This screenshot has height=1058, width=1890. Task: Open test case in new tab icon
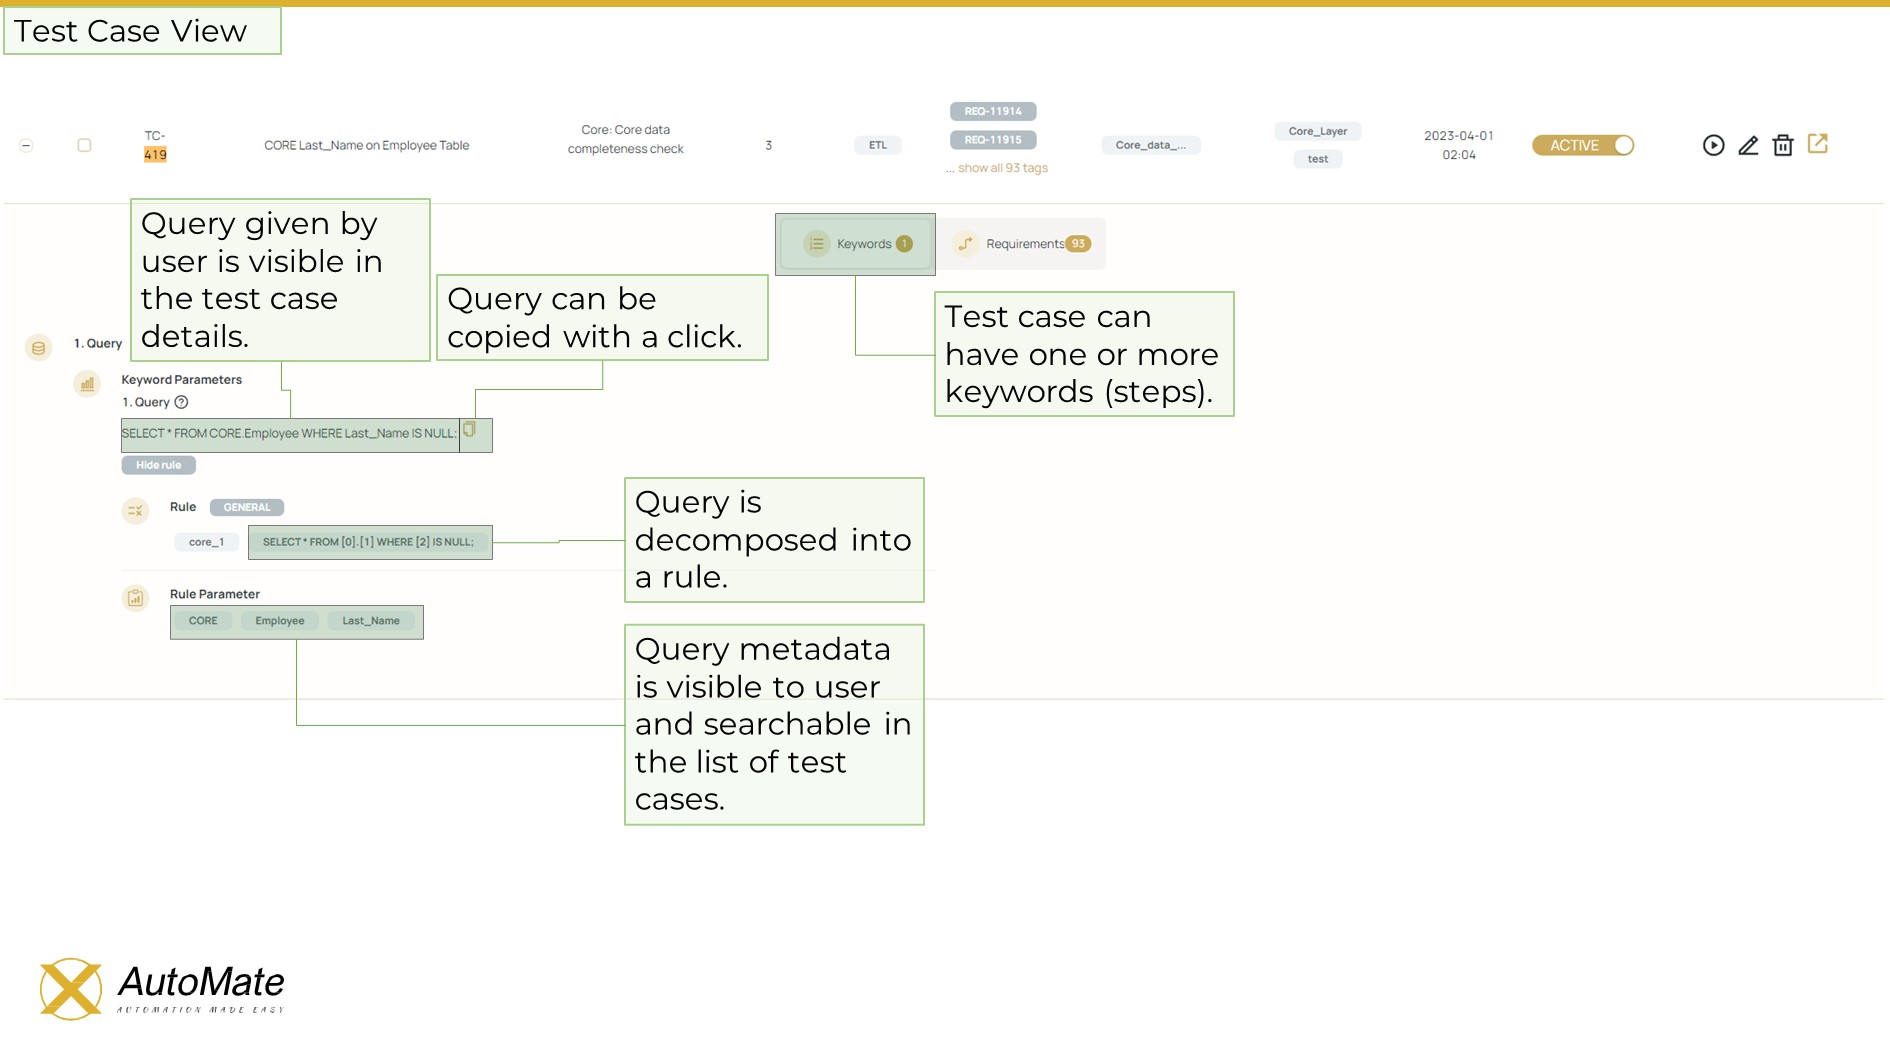pos(1819,144)
